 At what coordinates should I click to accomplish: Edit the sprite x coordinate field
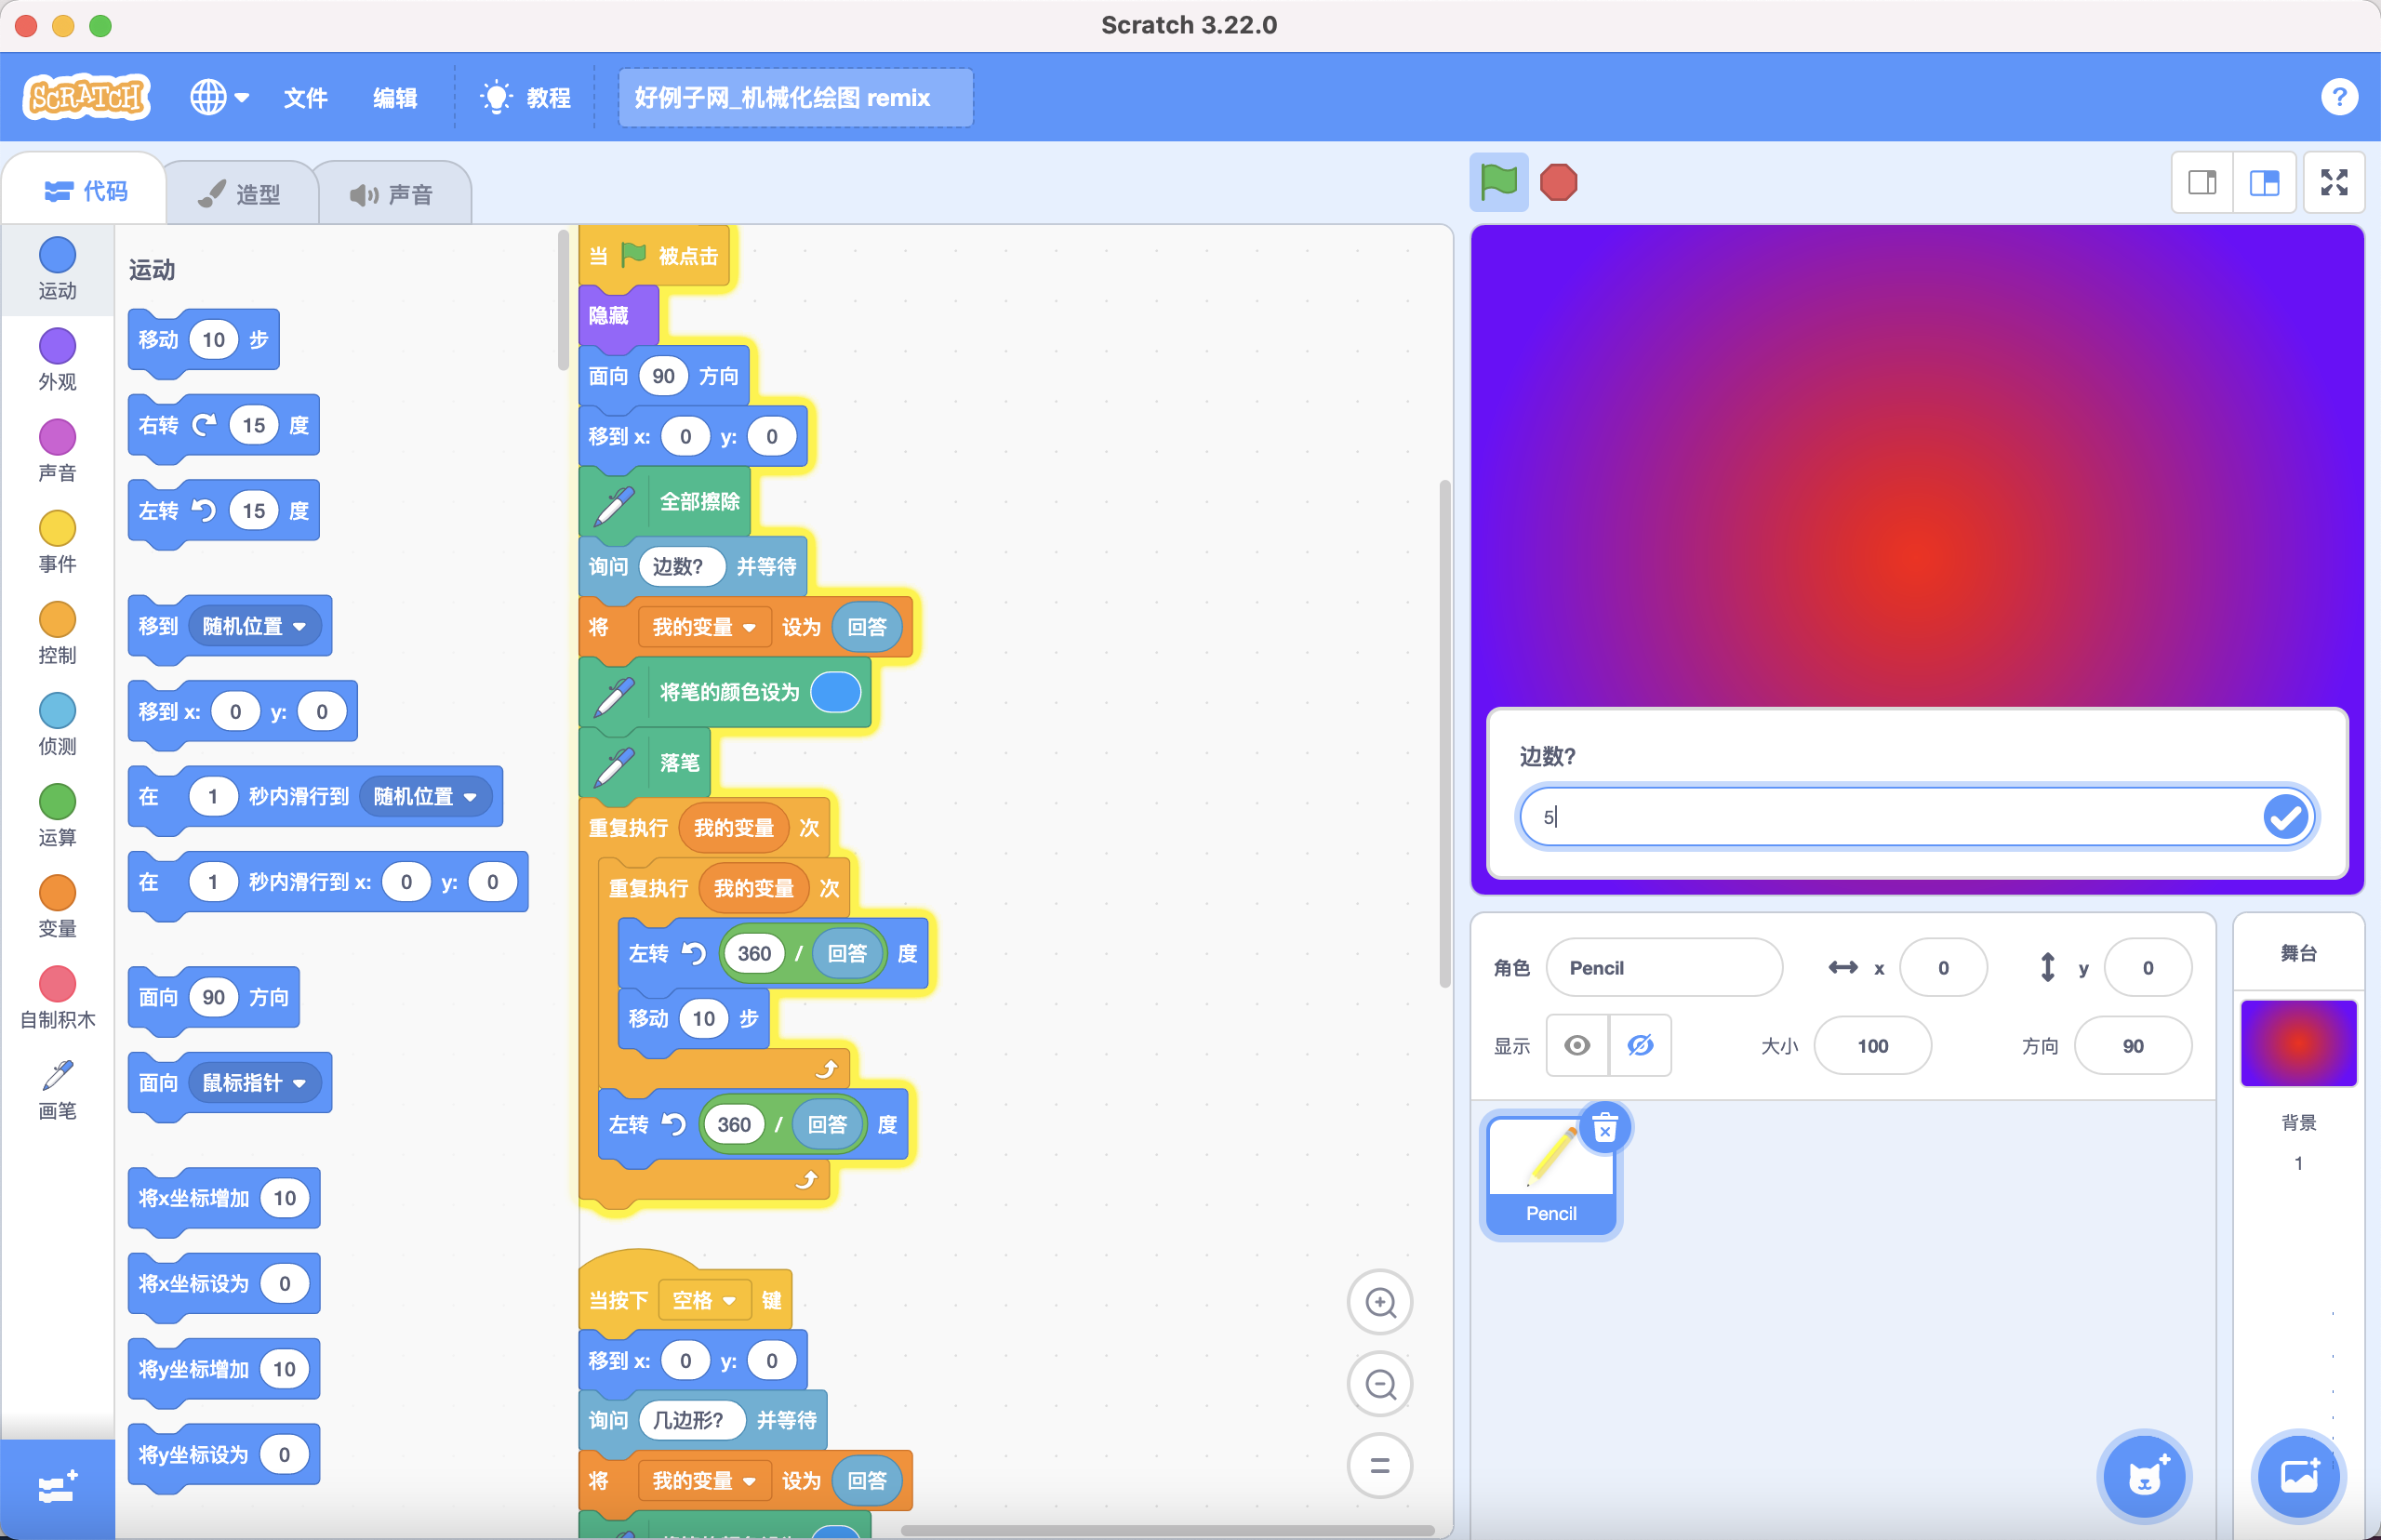tap(1943, 967)
